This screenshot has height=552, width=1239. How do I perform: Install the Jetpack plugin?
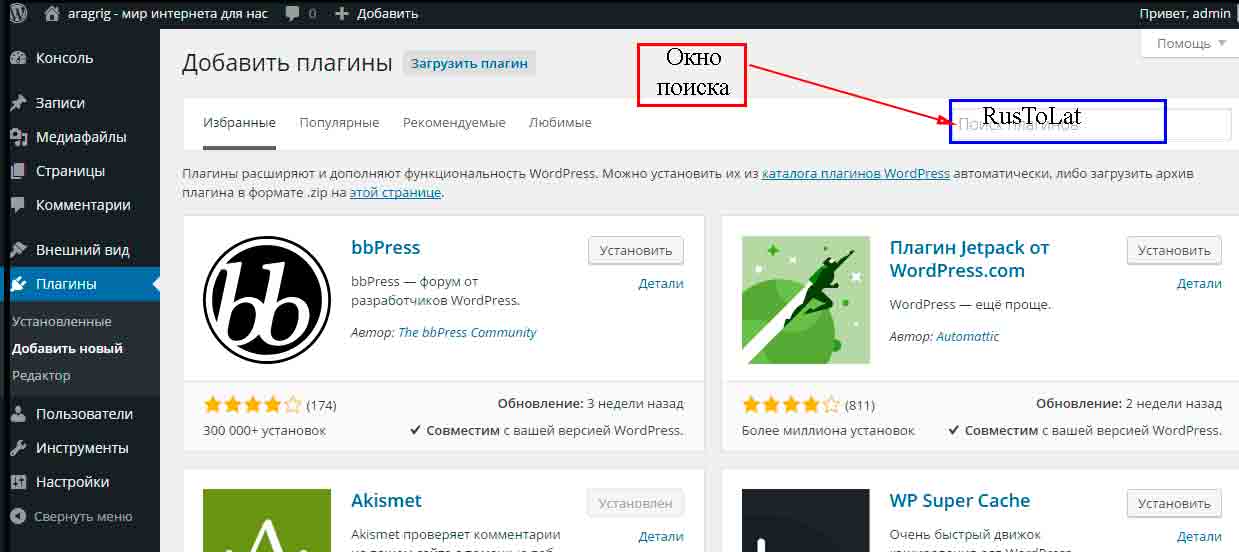[x=1174, y=251]
